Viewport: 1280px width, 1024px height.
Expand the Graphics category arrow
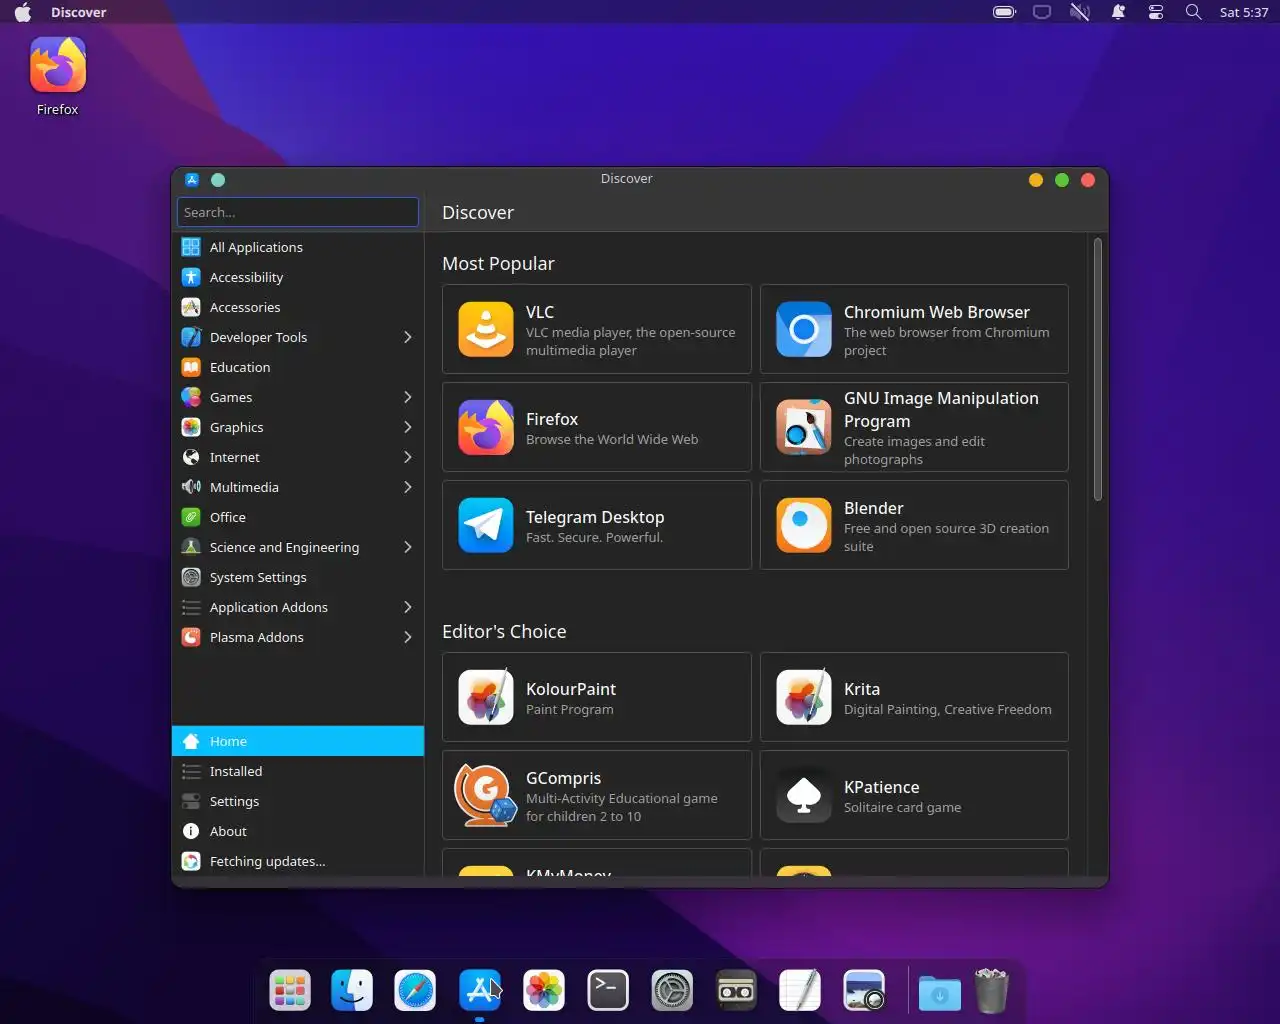click(x=407, y=427)
